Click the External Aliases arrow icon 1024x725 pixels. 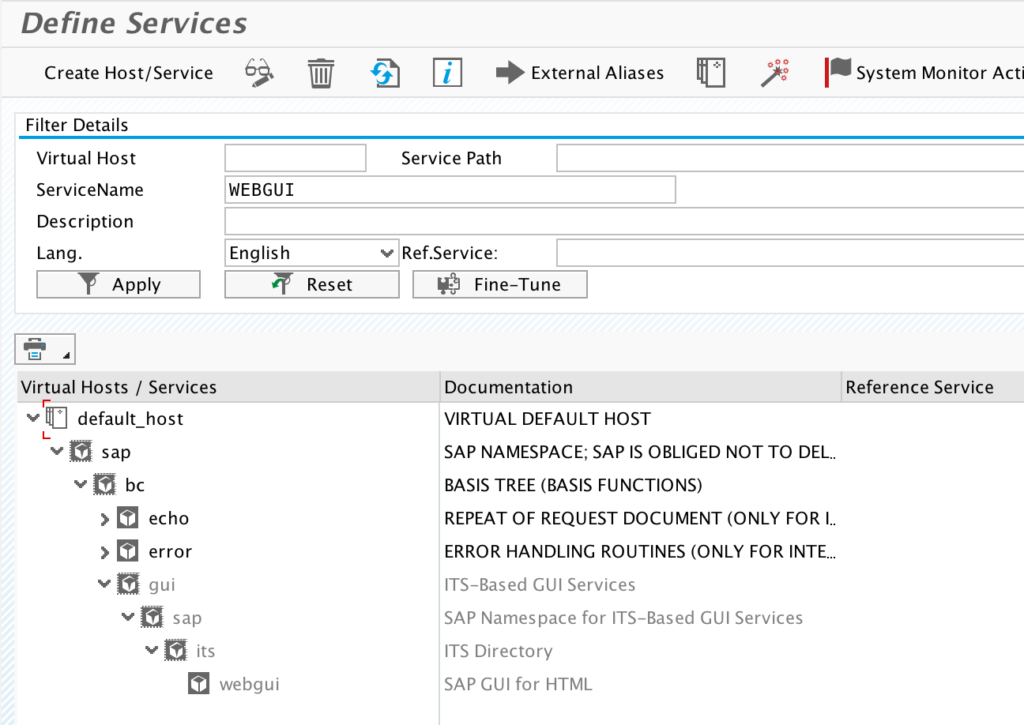[x=510, y=72]
